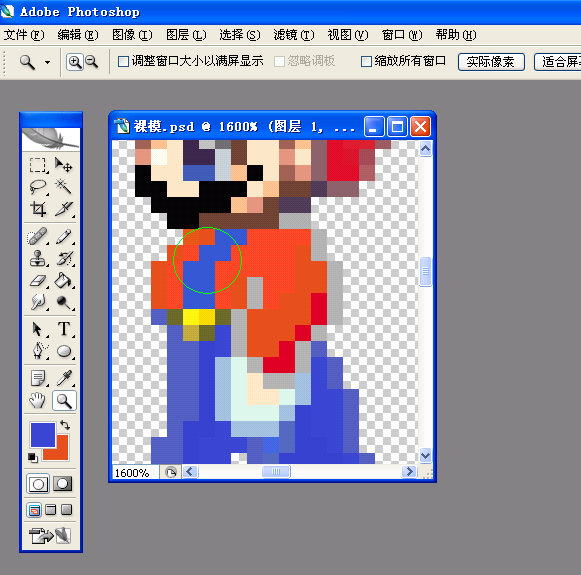Open the 图层(L) menu
This screenshot has width=581, height=575.
186,35
